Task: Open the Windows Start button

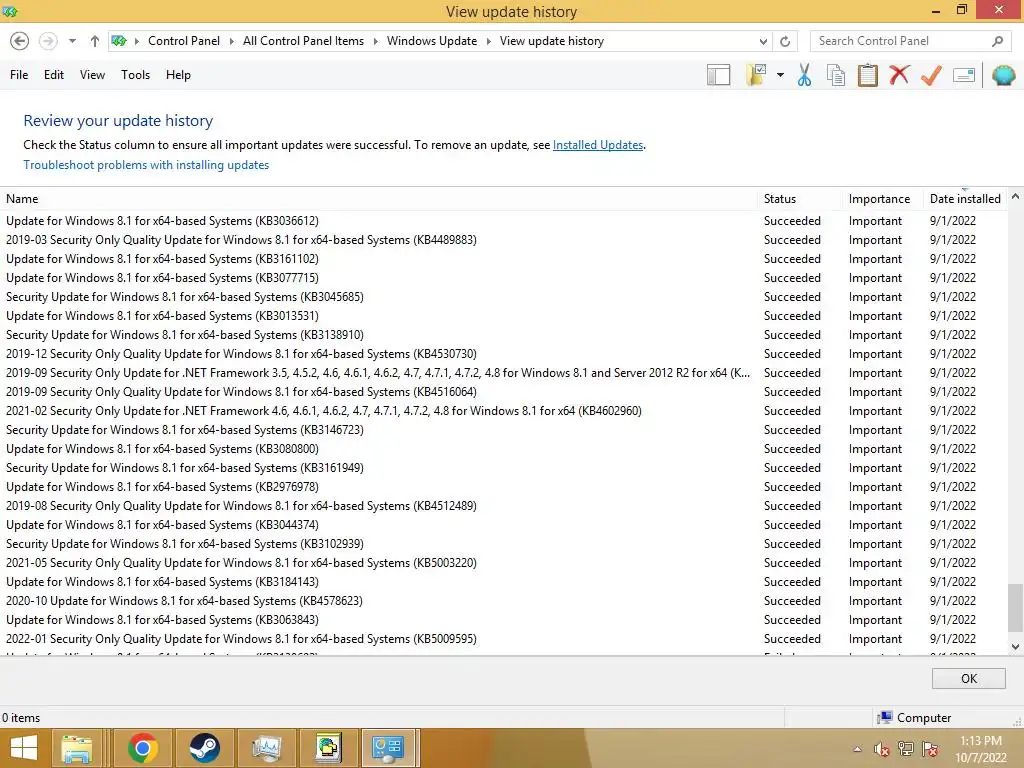Action: 24,748
